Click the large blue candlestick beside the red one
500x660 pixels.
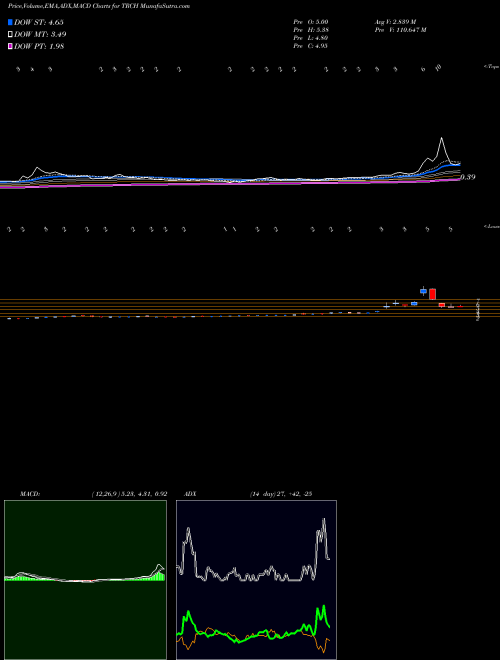tap(423, 291)
